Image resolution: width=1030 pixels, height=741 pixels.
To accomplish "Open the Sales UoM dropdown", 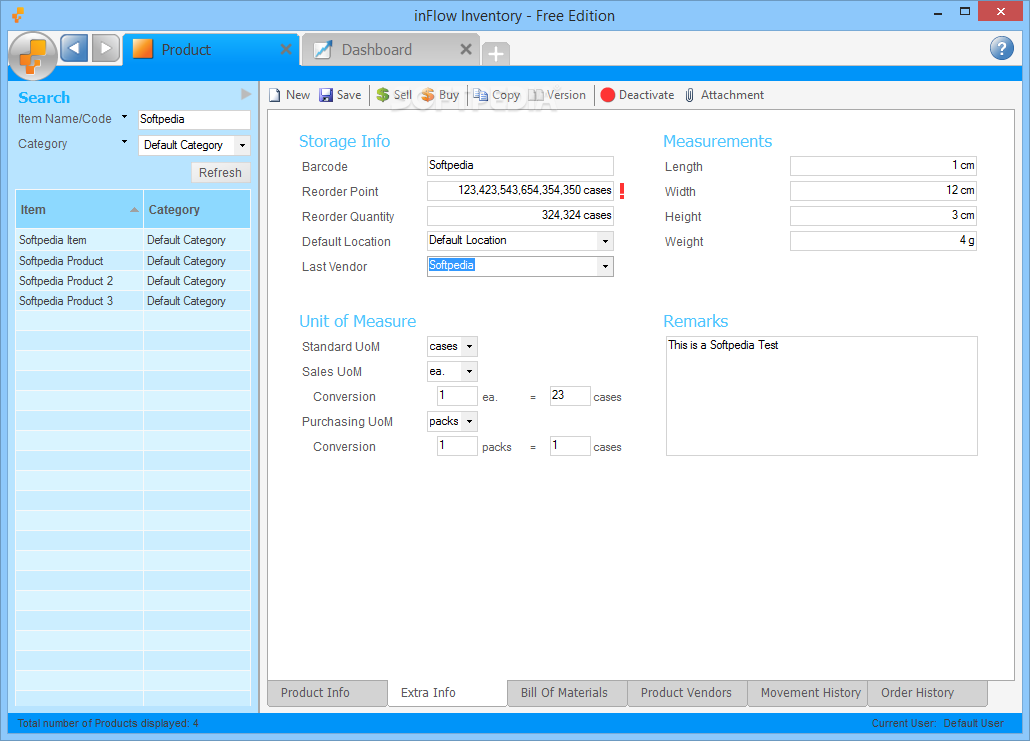I will click(x=469, y=371).
